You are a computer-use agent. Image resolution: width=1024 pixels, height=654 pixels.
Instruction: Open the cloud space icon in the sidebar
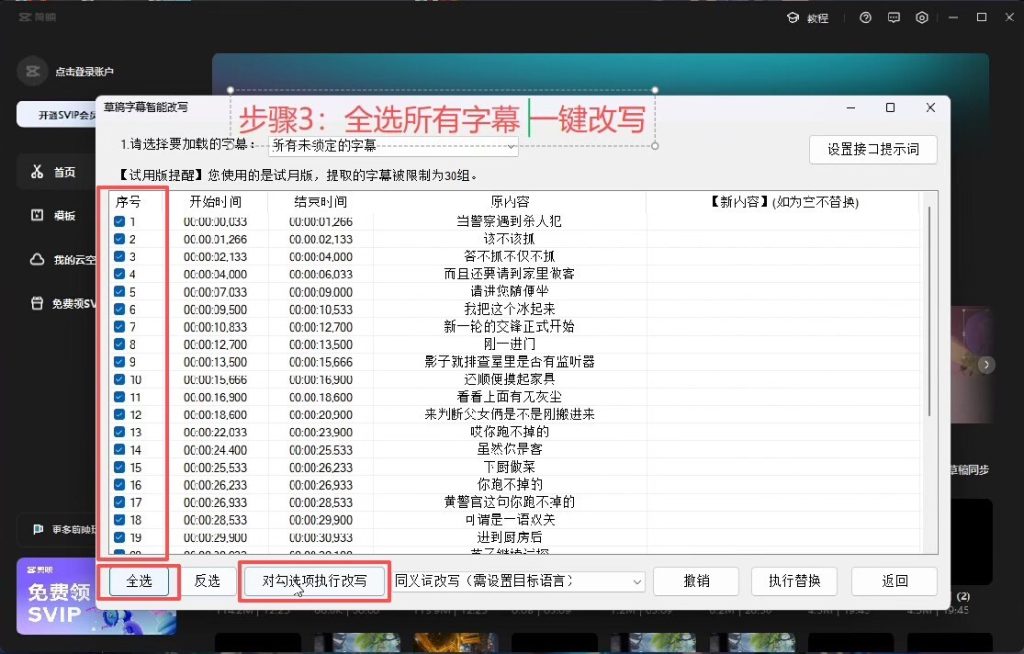37,259
